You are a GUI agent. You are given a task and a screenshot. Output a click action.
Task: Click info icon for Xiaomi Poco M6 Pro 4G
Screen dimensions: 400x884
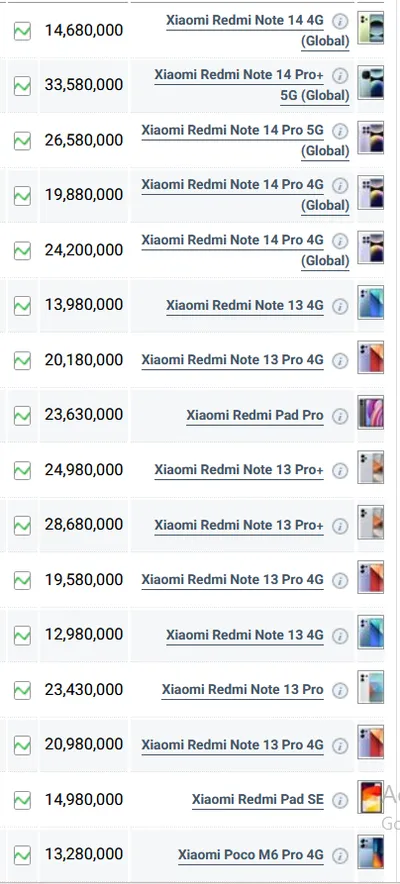coord(339,855)
